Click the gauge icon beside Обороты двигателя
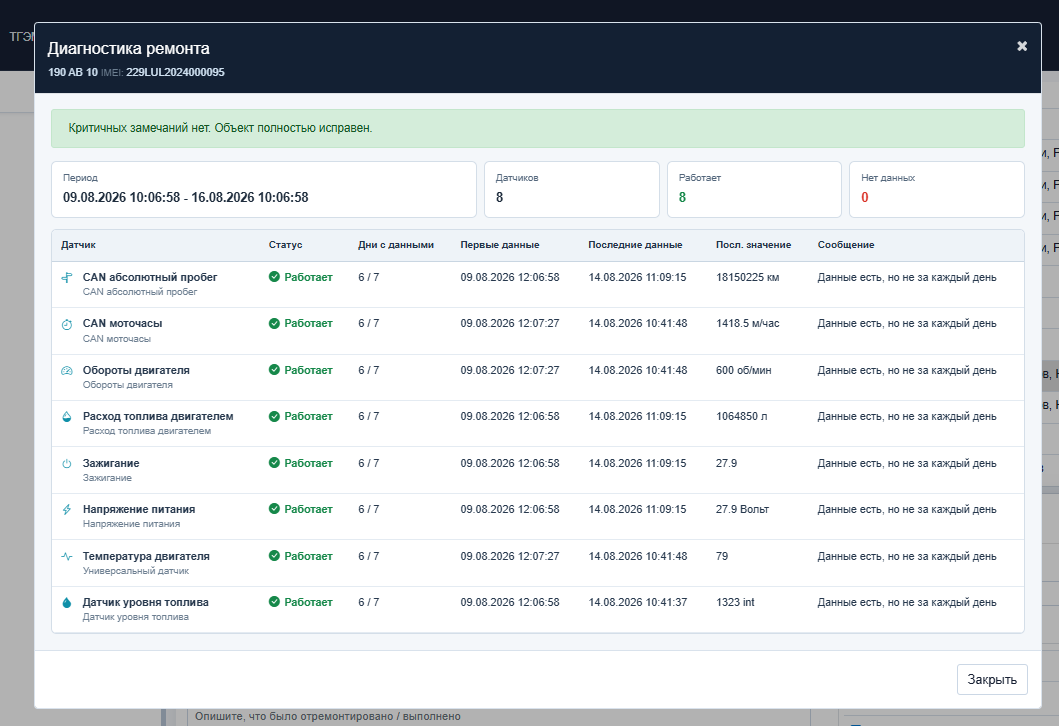This screenshot has width=1059, height=726. pos(66,371)
